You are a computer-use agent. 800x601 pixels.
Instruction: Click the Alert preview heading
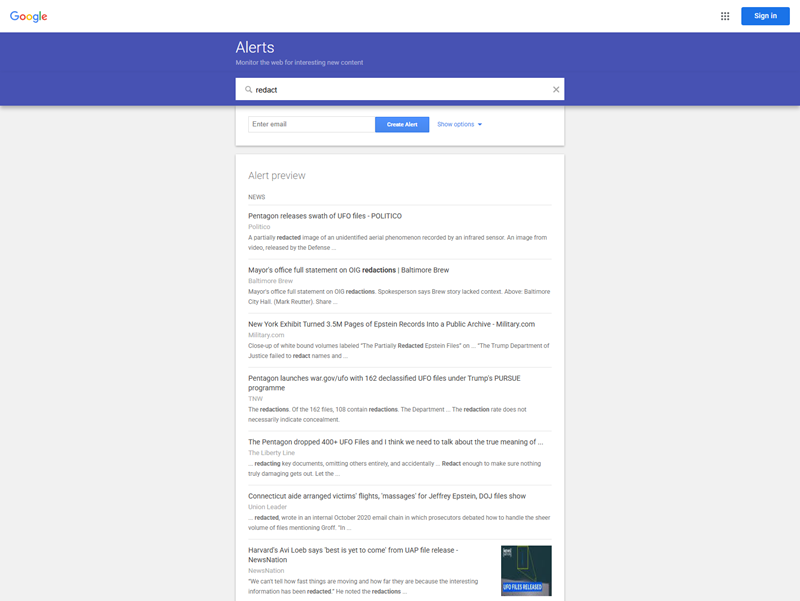(x=277, y=176)
